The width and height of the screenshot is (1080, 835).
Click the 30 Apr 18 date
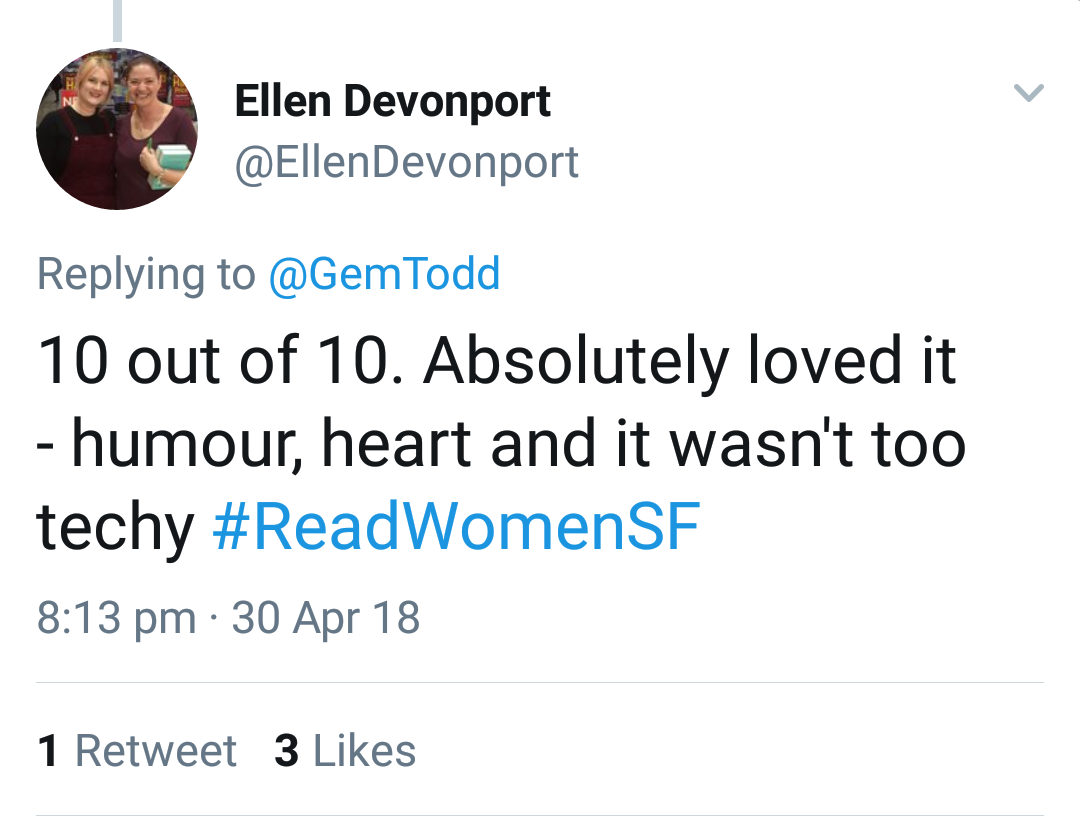[326, 617]
